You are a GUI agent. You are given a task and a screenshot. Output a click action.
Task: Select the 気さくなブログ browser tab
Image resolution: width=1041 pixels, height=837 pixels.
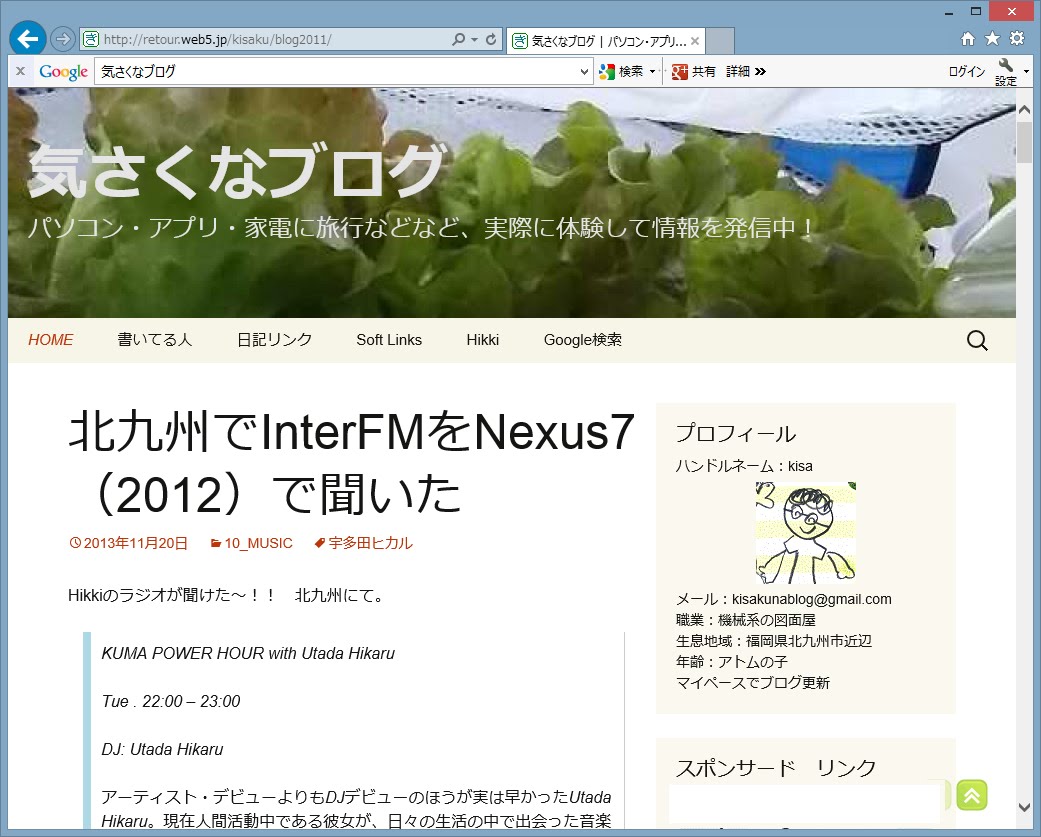(x=605, y=41)
